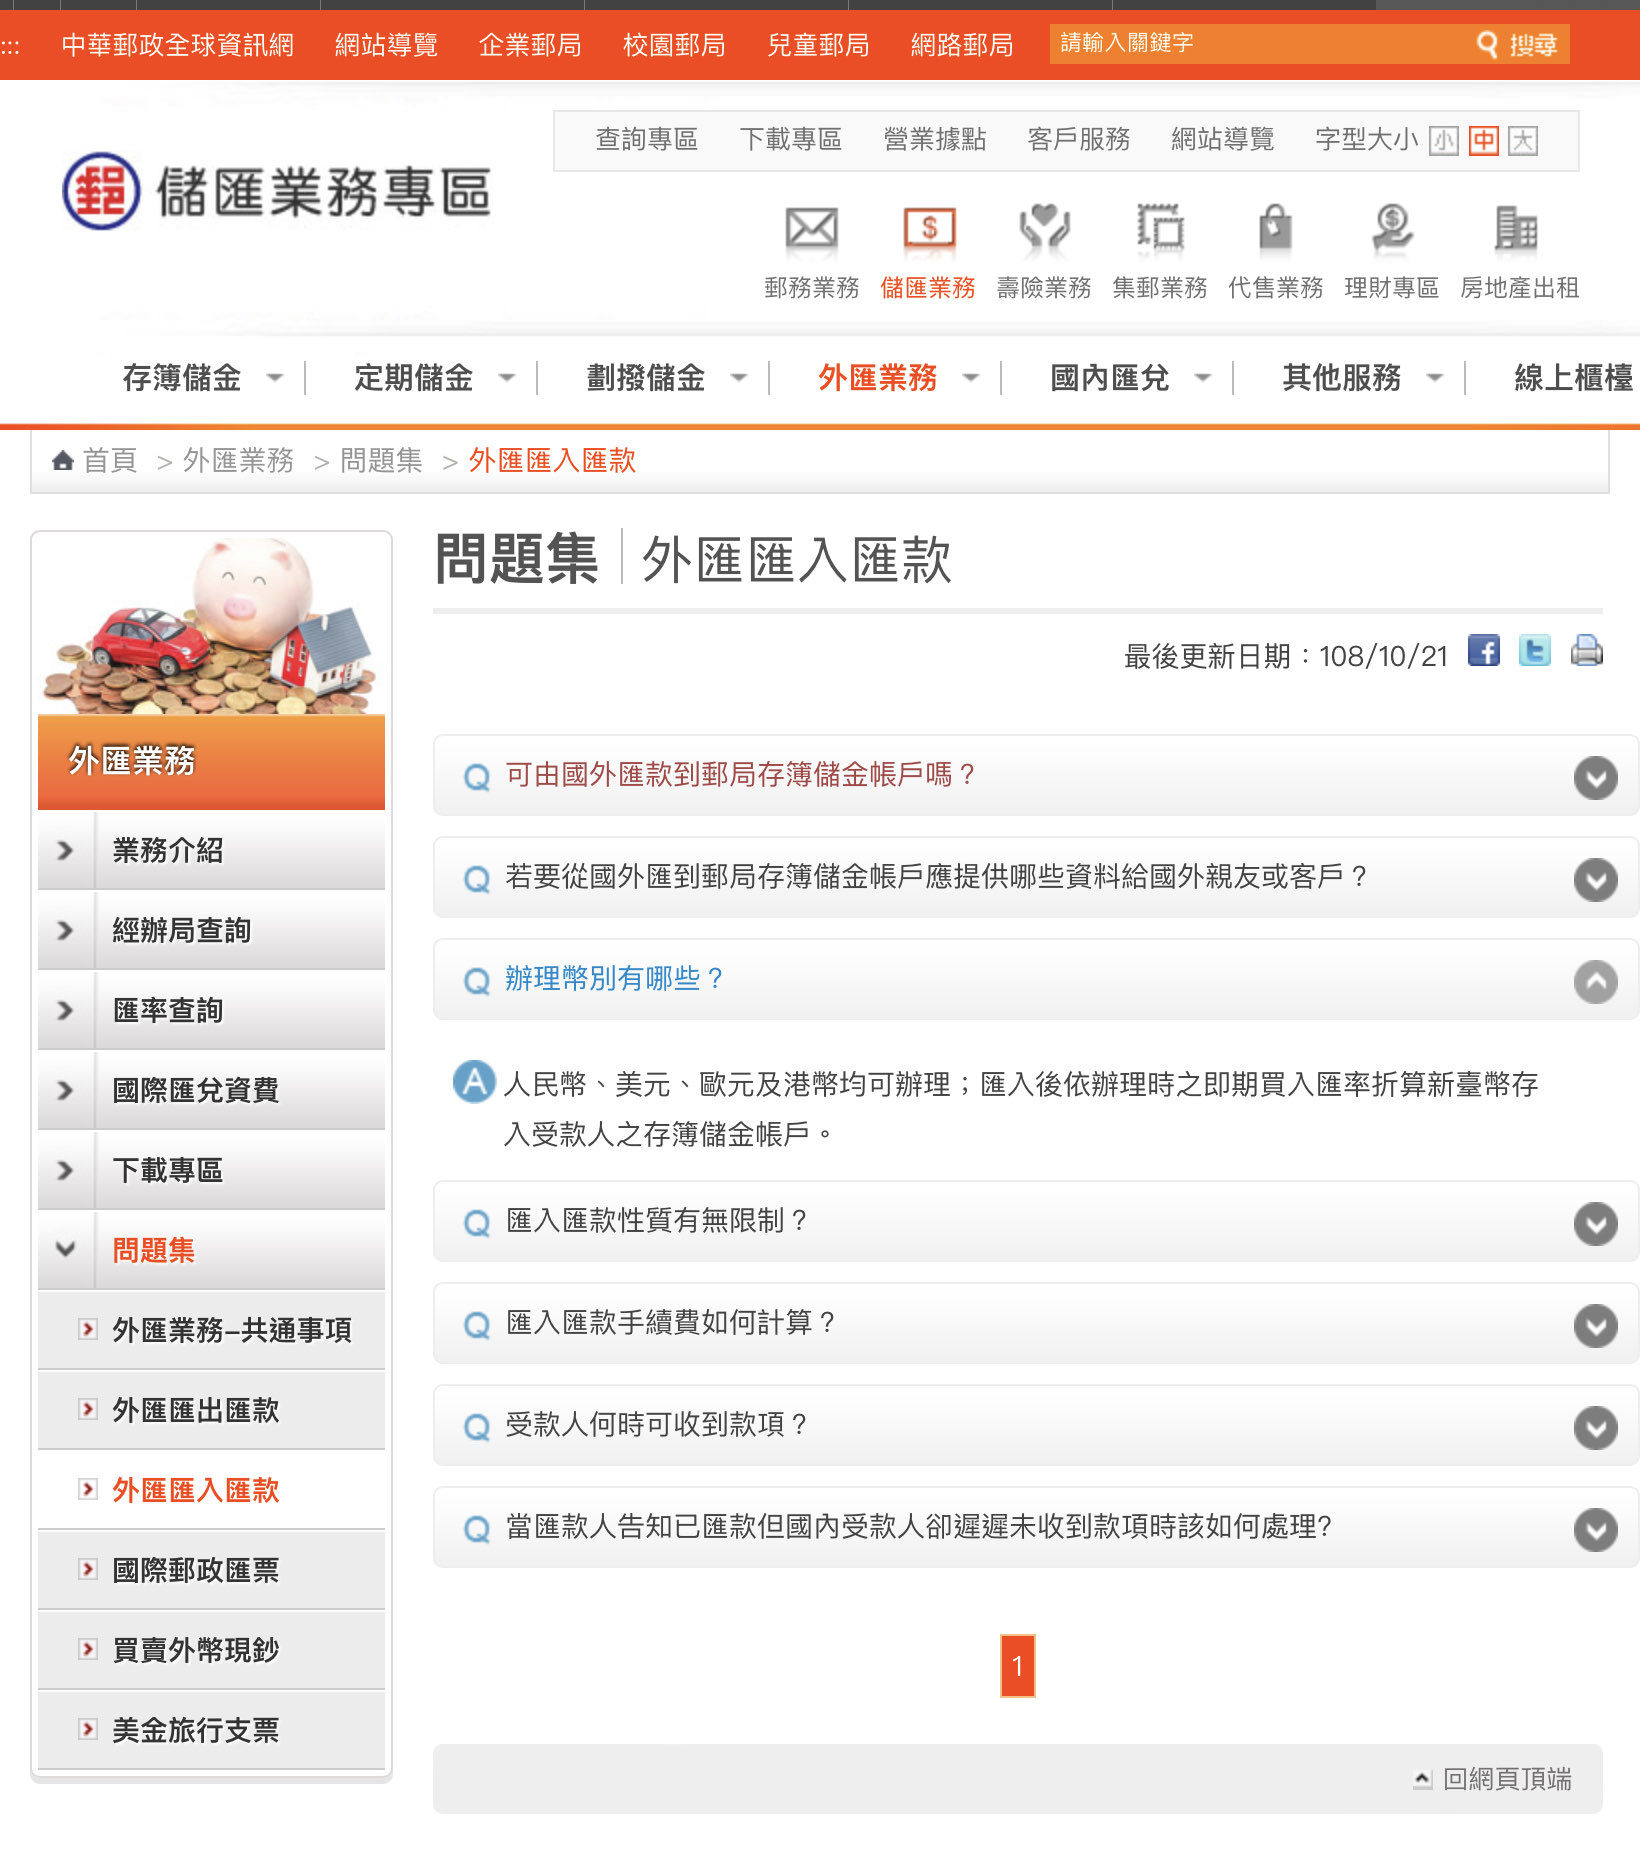Screen dimensions: 1640x1854
Task: Expand question about 應提供哪些資料給國外親友
Action: pos(1035,878)
